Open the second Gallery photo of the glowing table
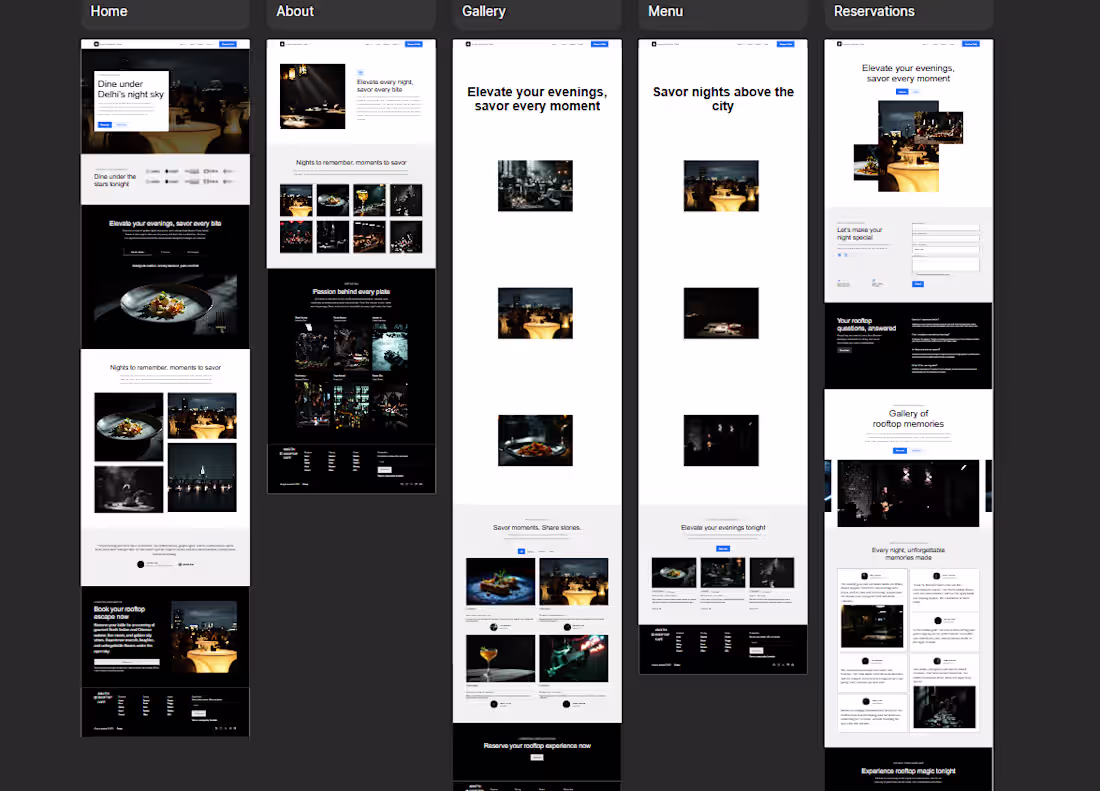This screenshot has width=1100, height=791. pyautogui.click(x=535, y=313)
